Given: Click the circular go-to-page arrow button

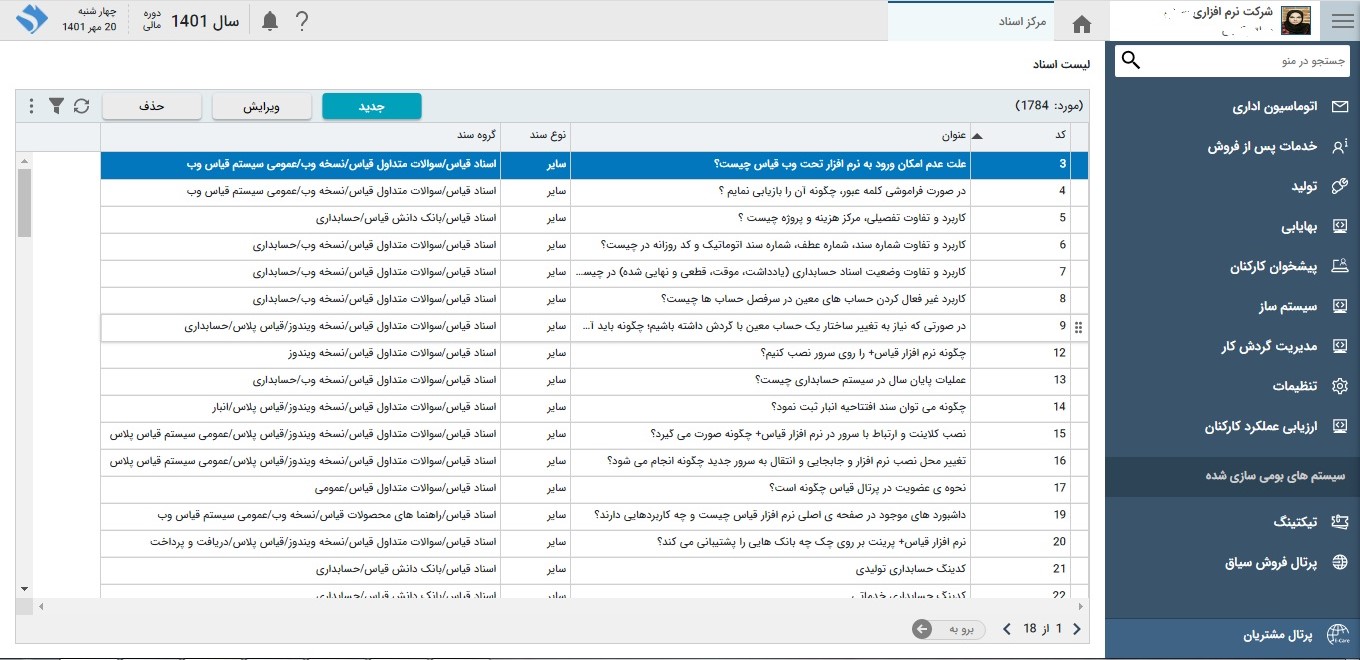Looking at the screenshot, I should [922, 629].
